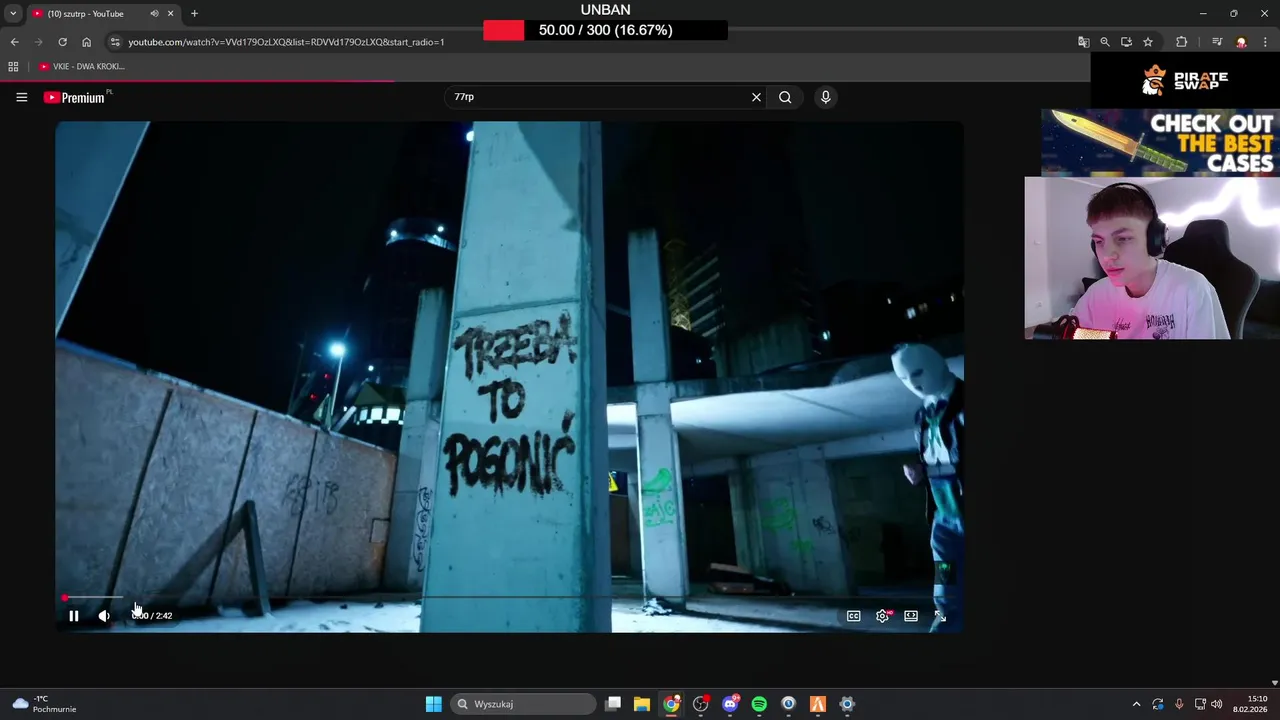Open the YouTube hamburger guide menu
The height and width of the screenshot is (720, 1280).
tap(21, 97)
